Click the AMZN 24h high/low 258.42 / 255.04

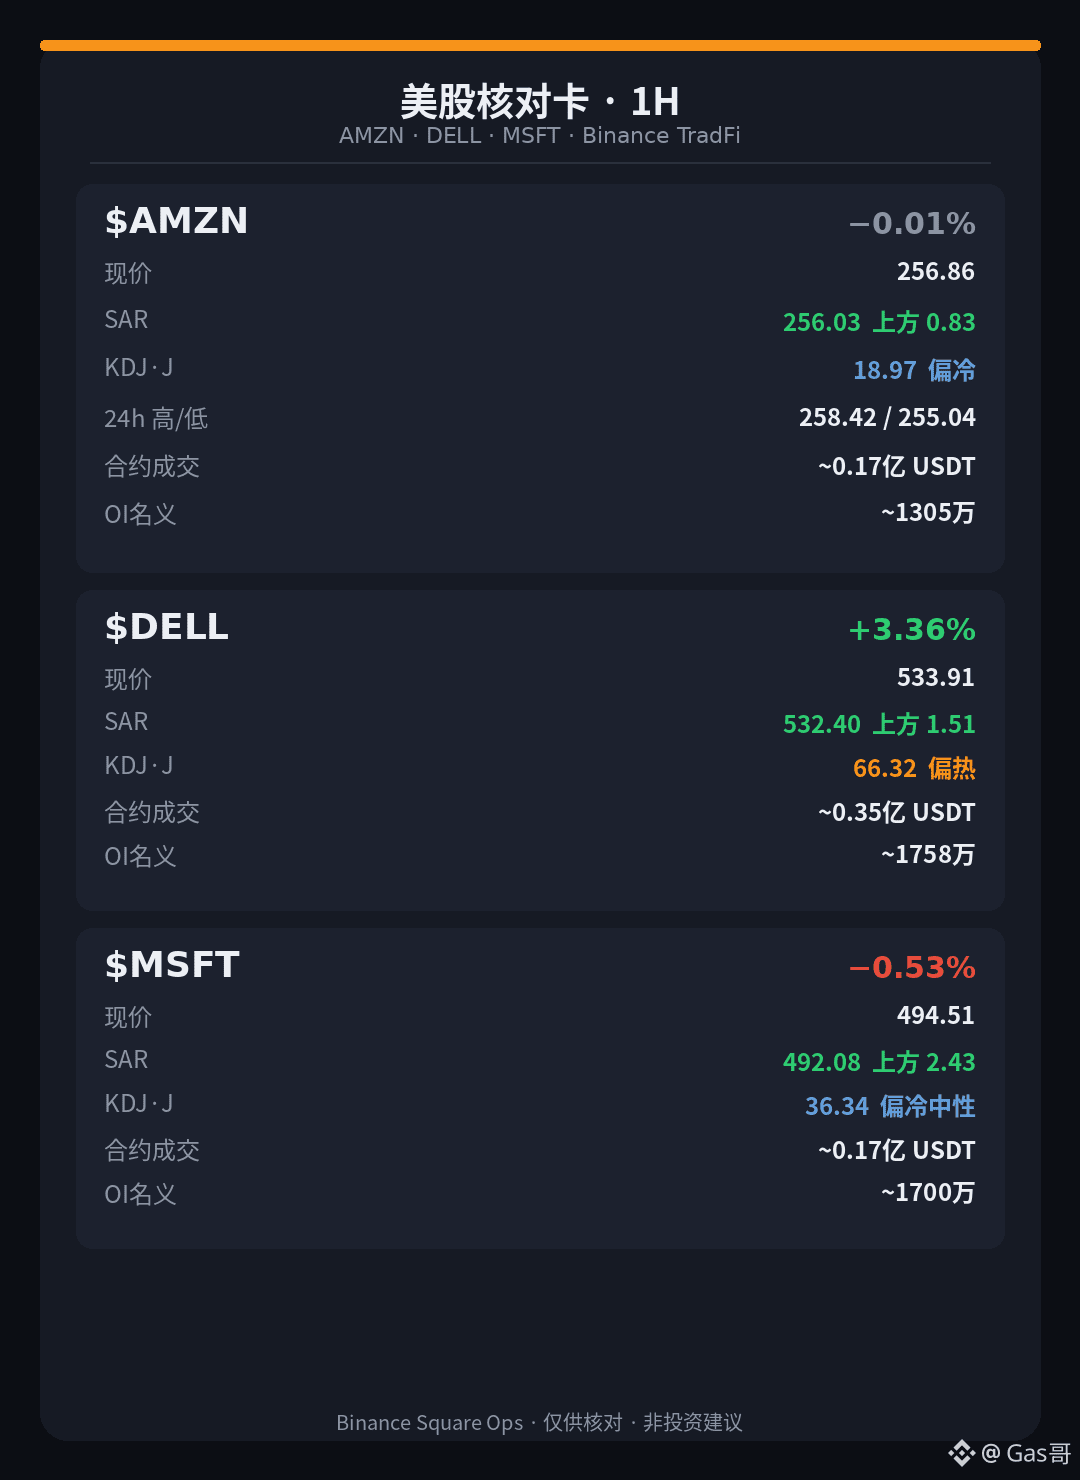tap(887, 417)
